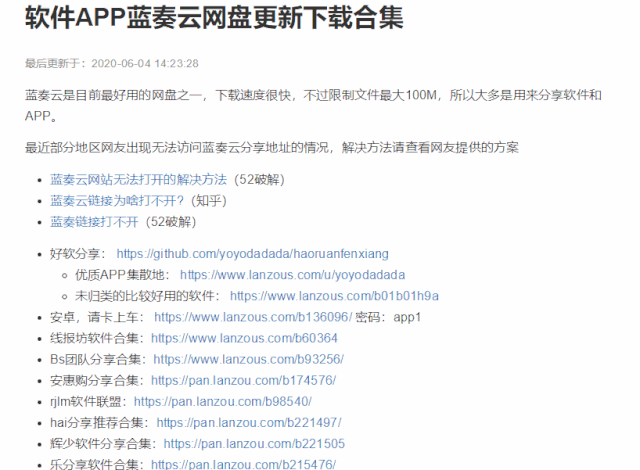Open the lanzous.com/b60364 link

[x=244, y=338]
